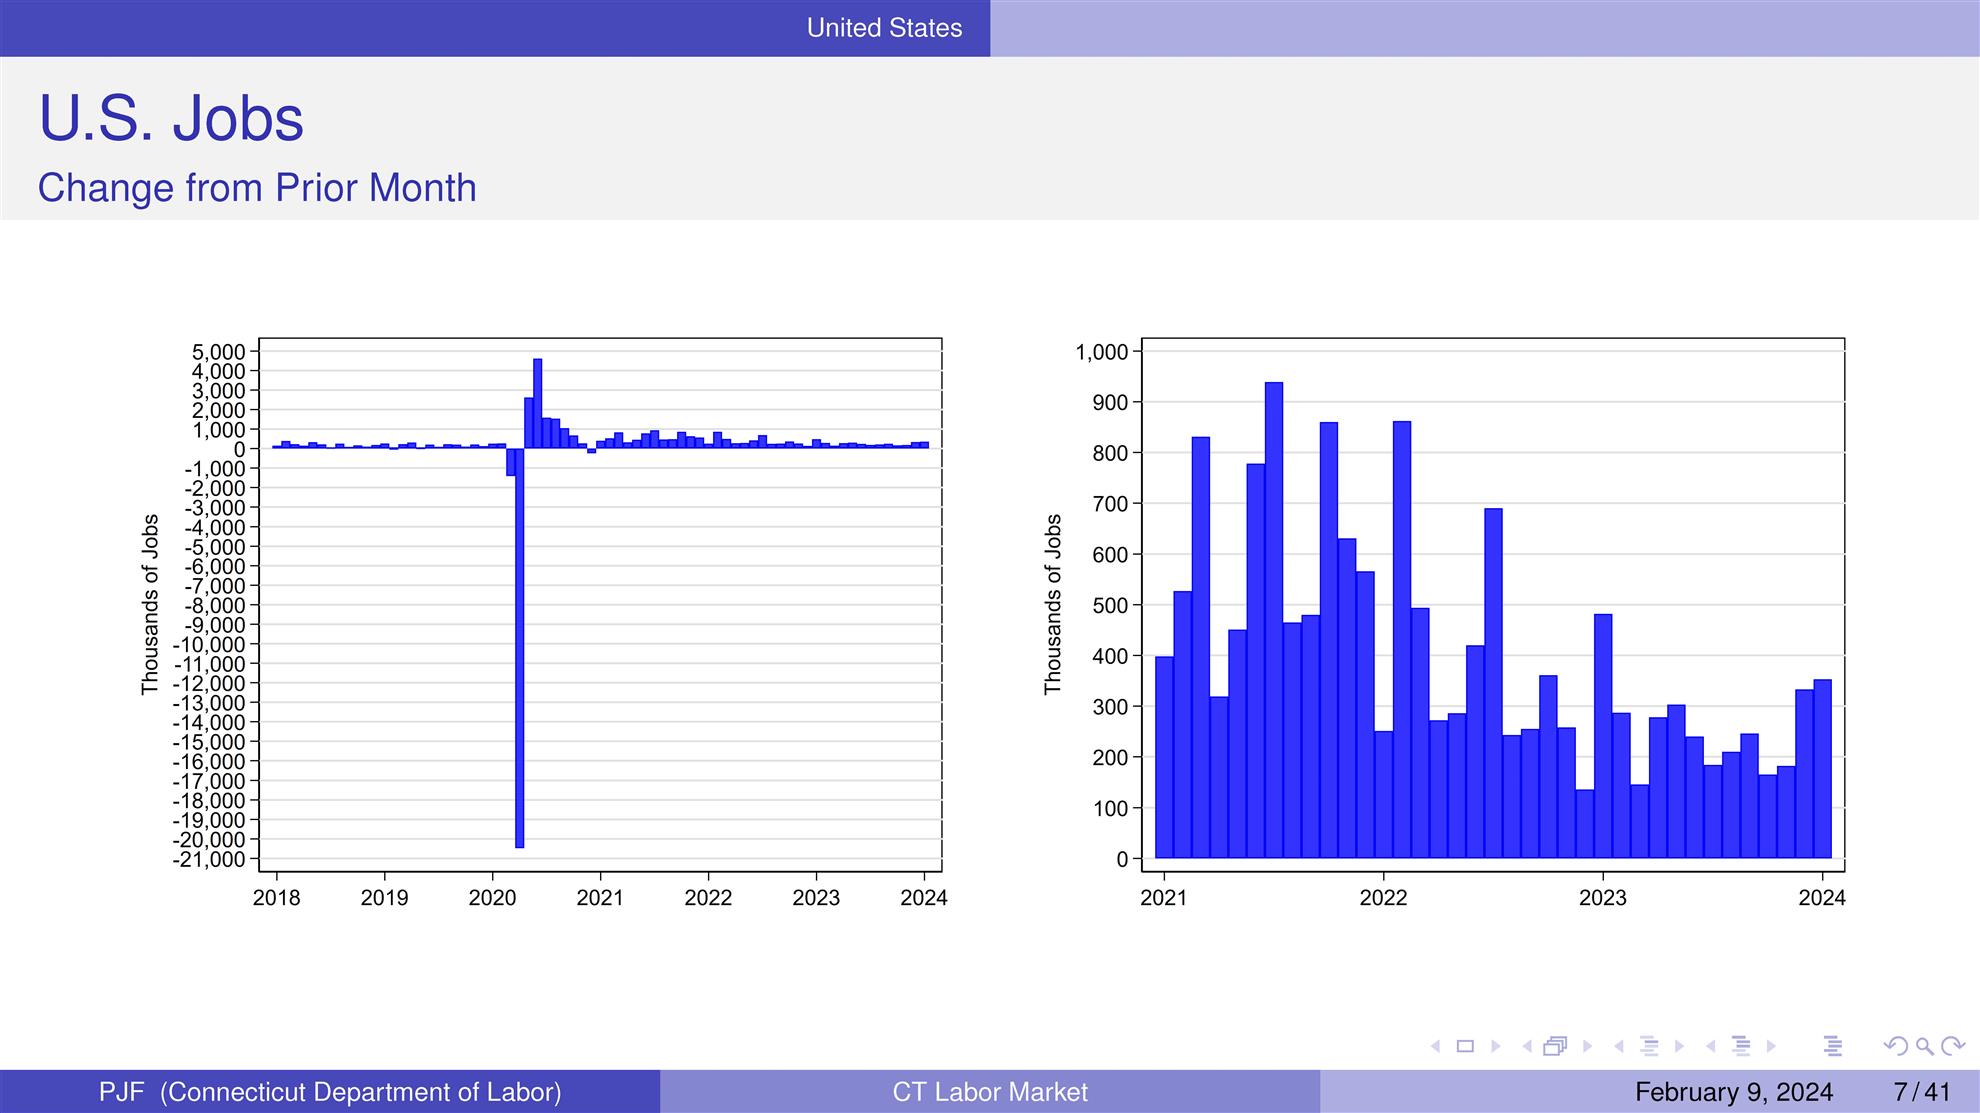Click the U.S. Jobs slide title

[171, 118]
